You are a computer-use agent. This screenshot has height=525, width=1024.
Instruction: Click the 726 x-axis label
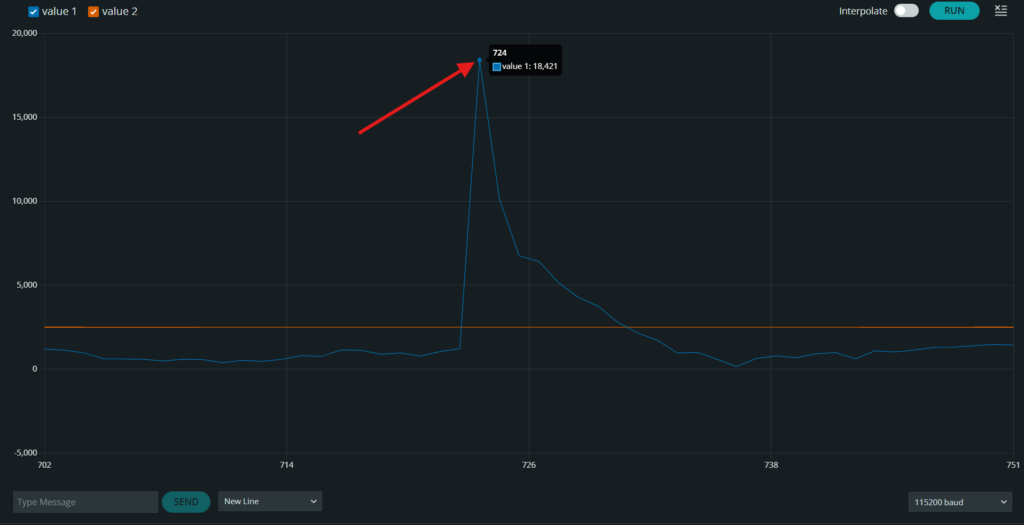pyautogui.click(x=529, y=465)
